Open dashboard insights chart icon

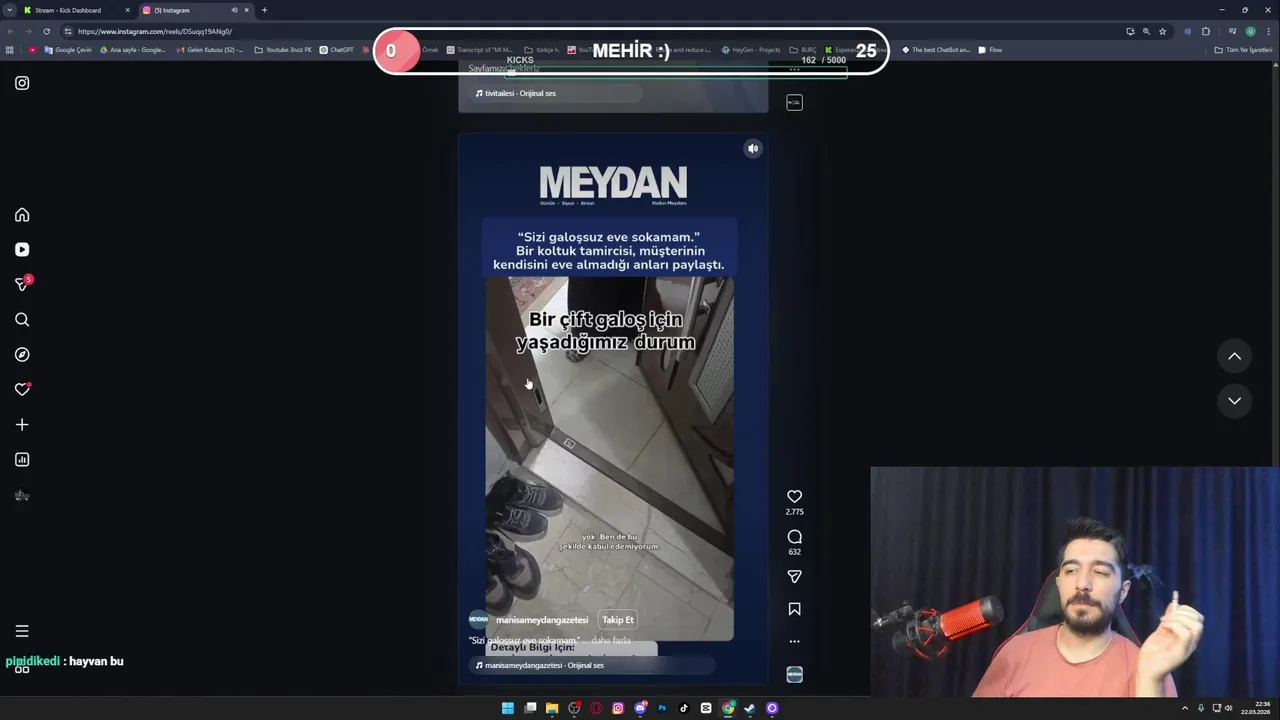point(22,460)
